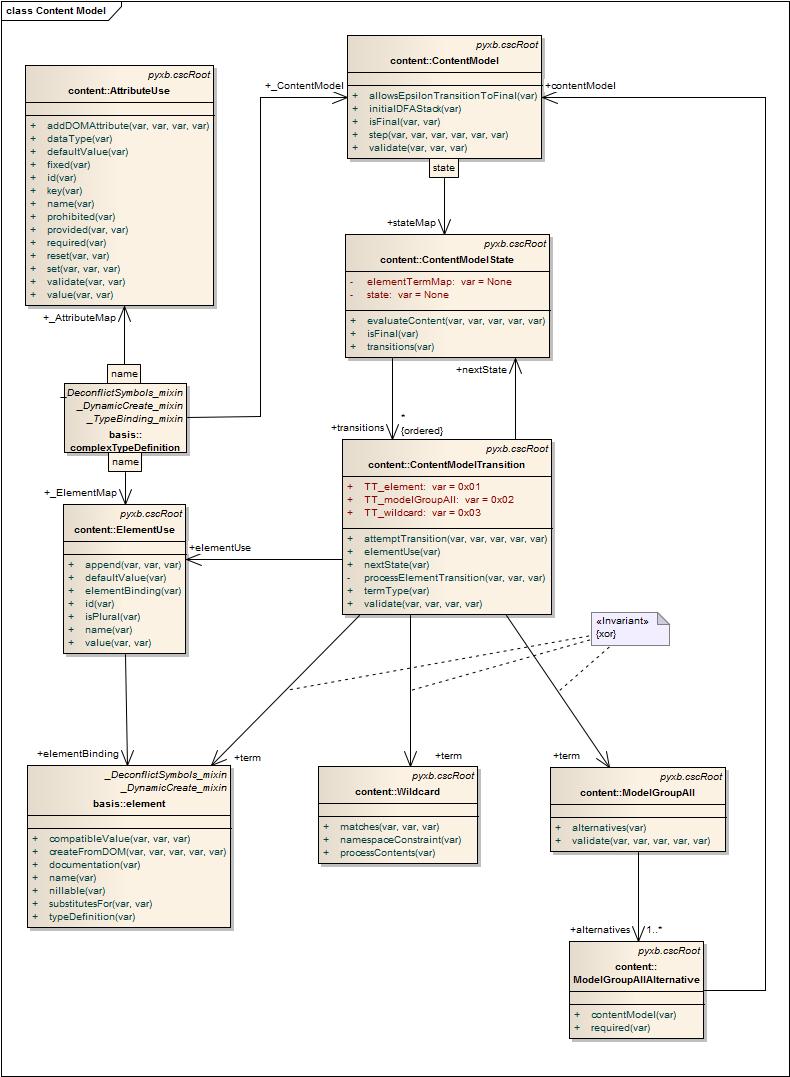This screenshot has width=790, height=1077.
Task: Select +term label near ModelGroupAll
Action: click(567, 756)
